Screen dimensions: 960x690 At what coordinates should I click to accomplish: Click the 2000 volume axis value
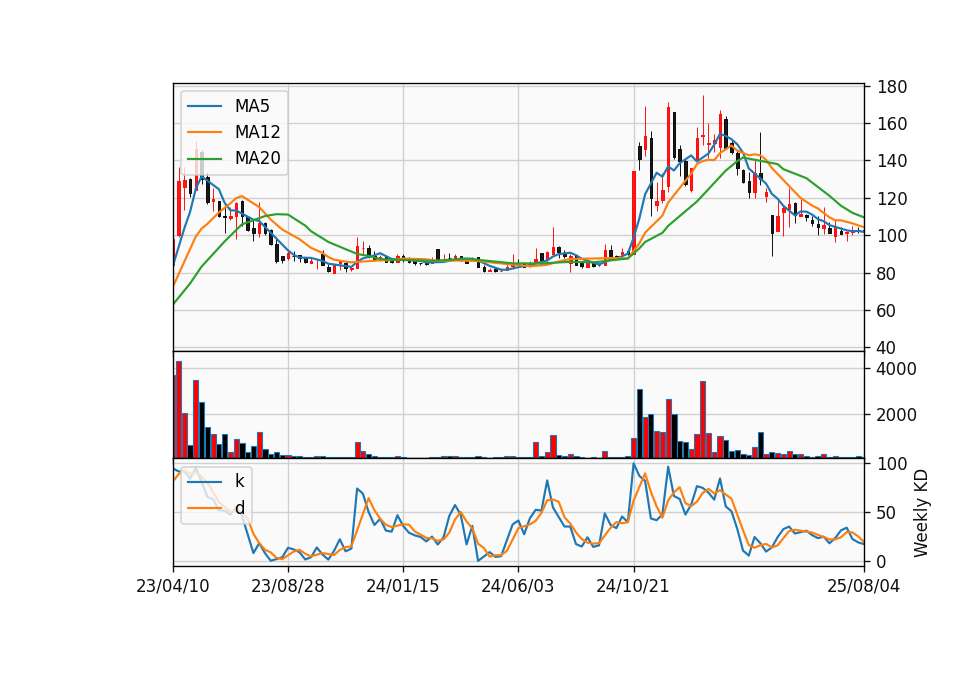pos(897,415)
